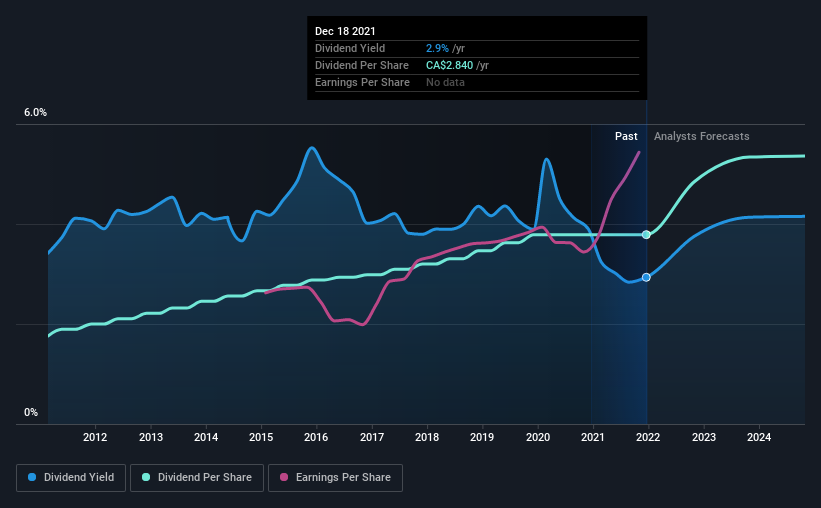Toggle the Dividend Yield legend button

(x=71, y=478)
